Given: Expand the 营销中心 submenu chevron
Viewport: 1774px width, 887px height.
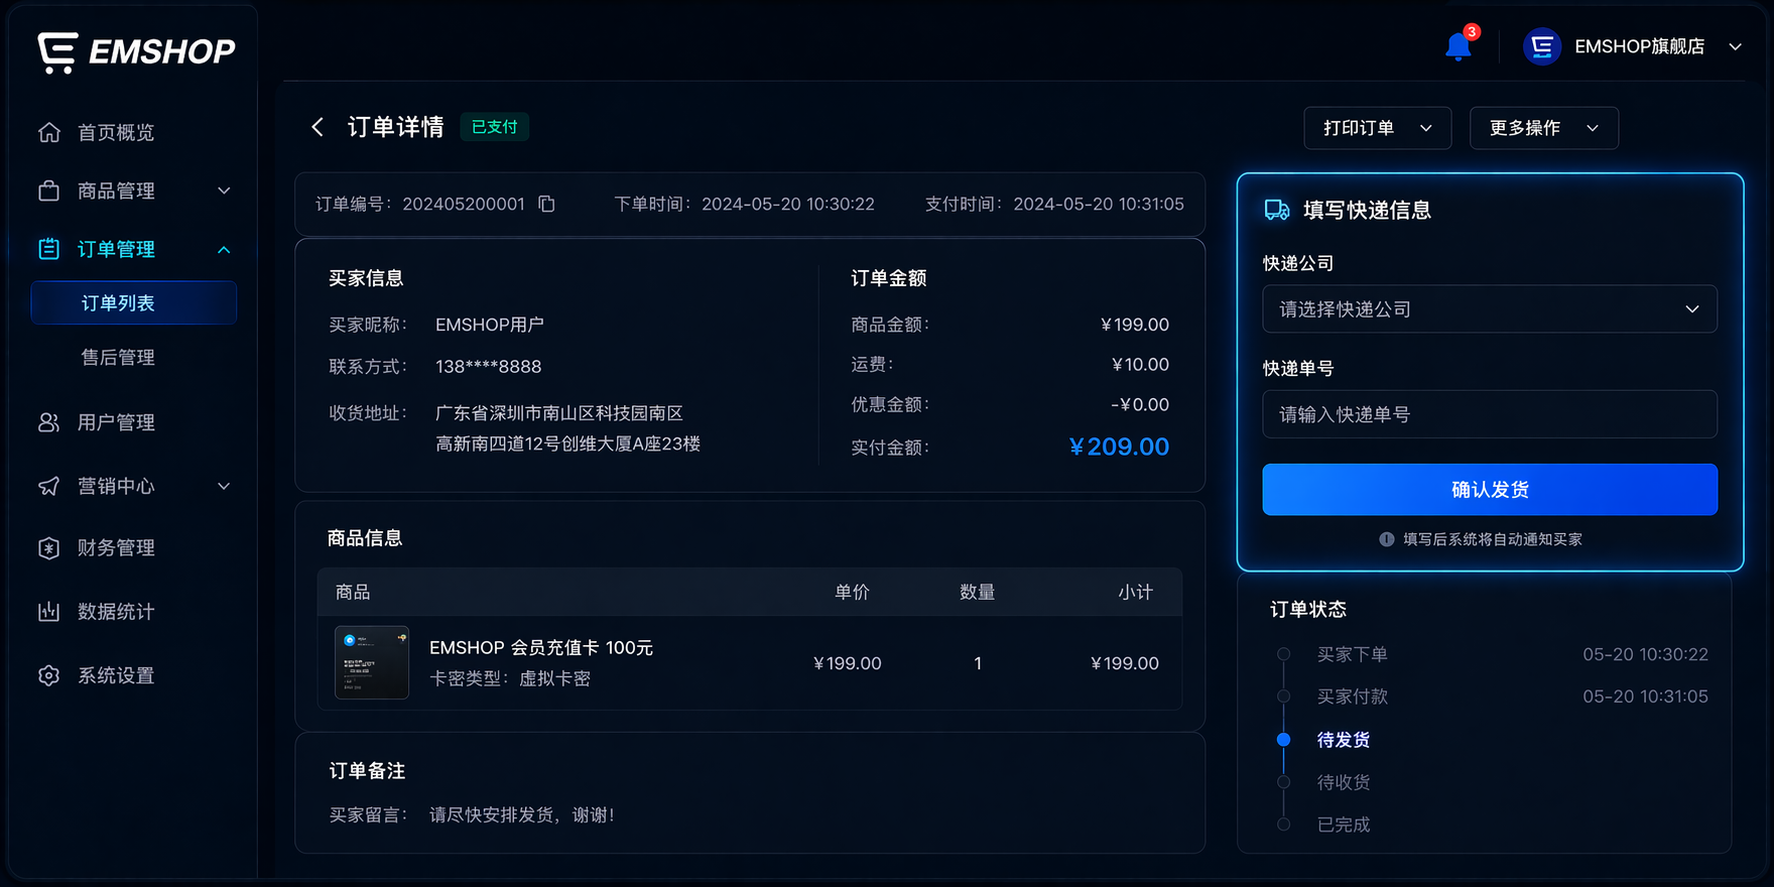Looking at the screenshot, I should coord(224,486).
